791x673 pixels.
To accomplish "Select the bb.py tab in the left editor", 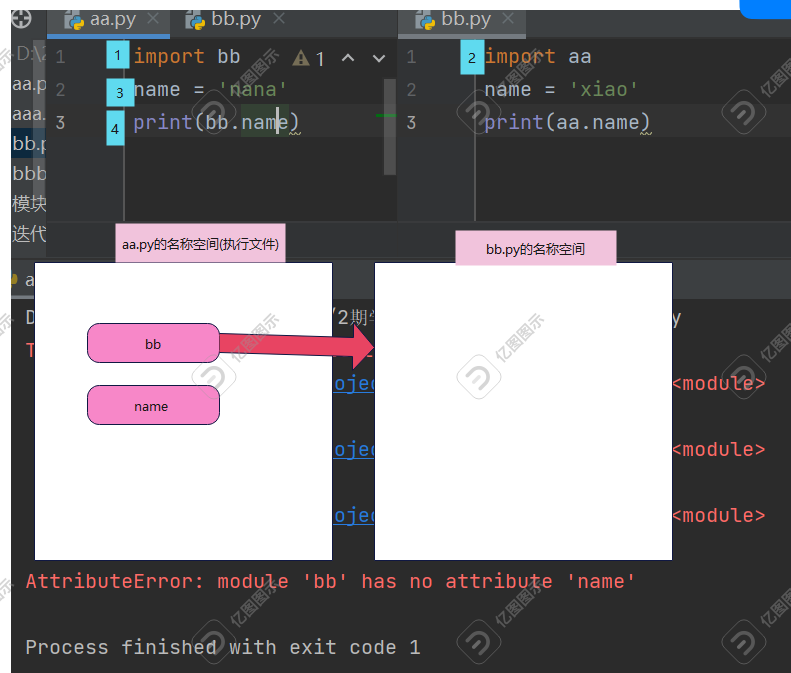I will coord(235,20).
